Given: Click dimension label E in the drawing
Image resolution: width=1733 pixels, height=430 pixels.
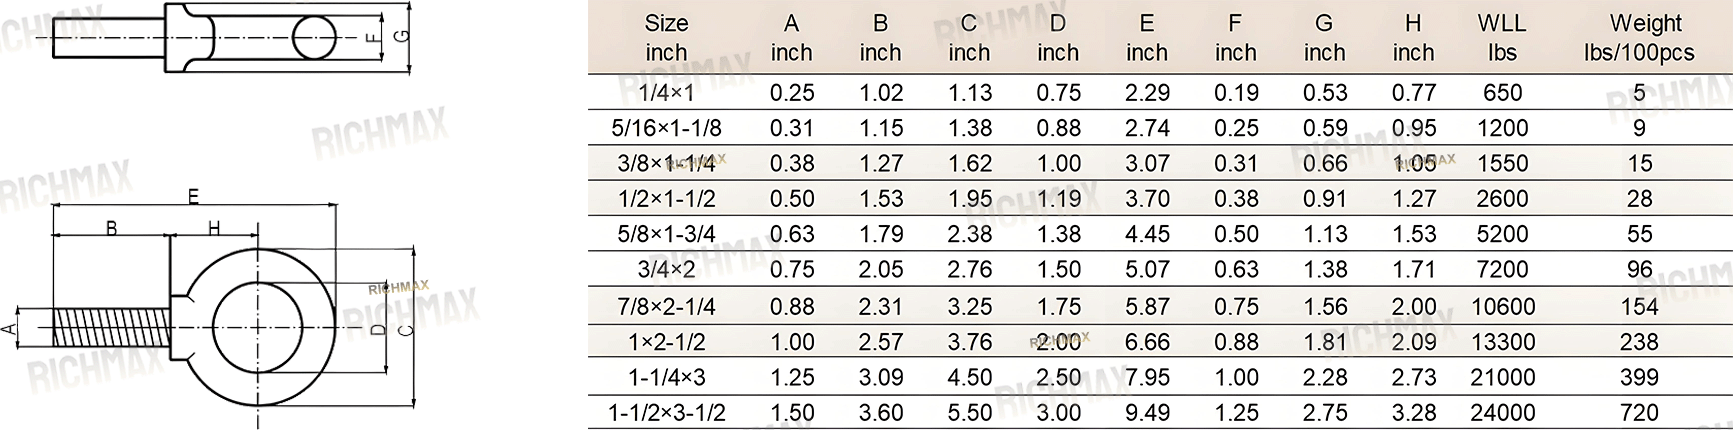Looking at the screenshot, I should tap(193, 197).
